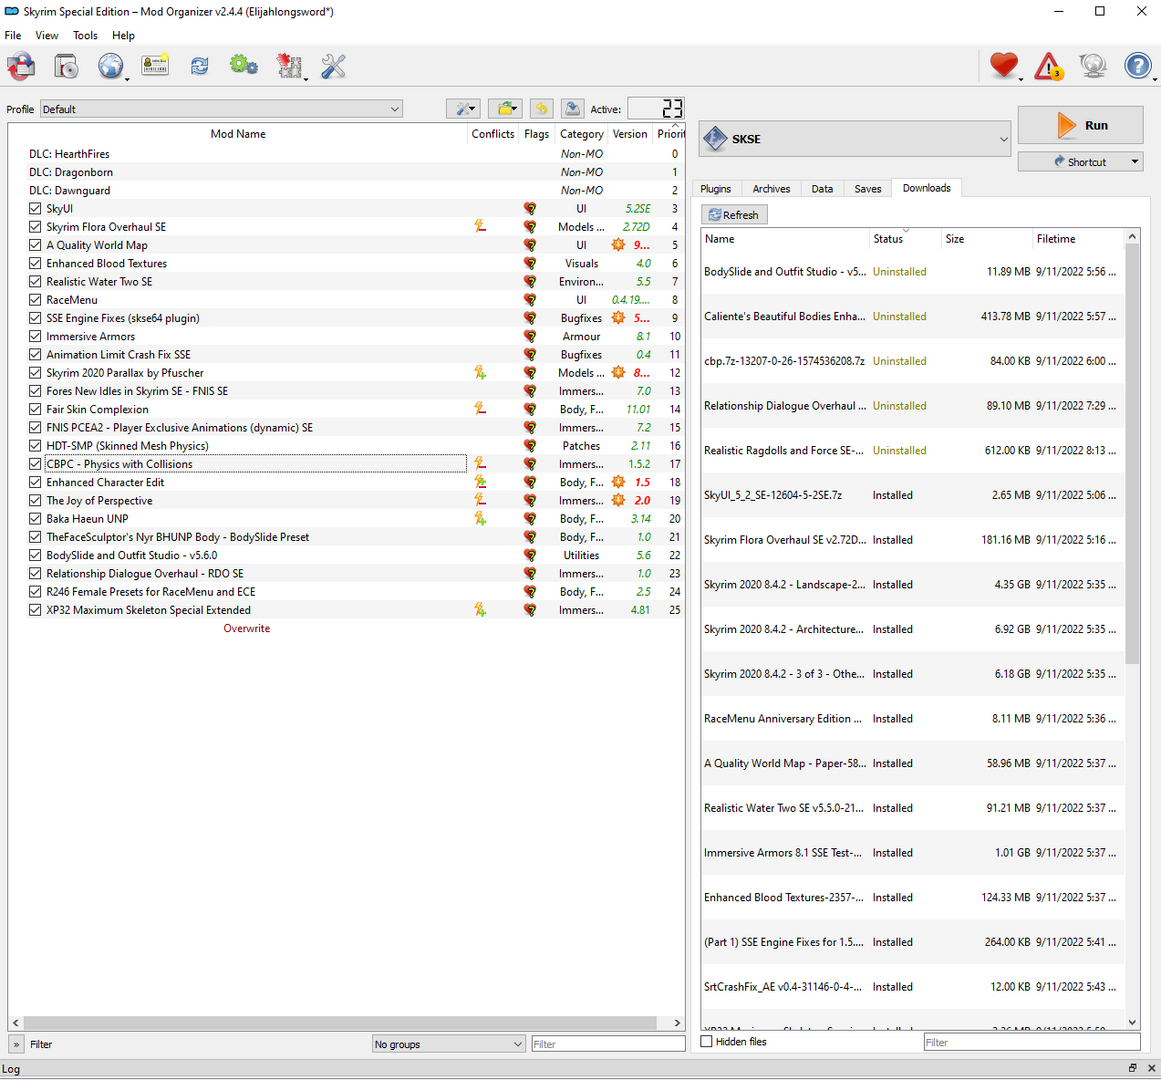The image size is (1161, 1080).
Task: Toggle XP32 Maximum Skeleton Special Extended checkbox
Action: point(35,610)
